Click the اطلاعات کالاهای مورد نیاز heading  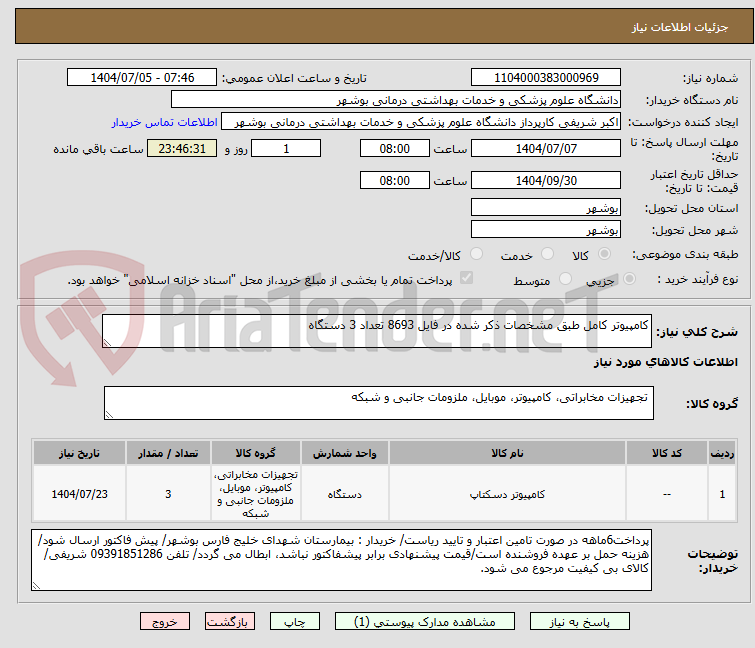pos(665,362)
